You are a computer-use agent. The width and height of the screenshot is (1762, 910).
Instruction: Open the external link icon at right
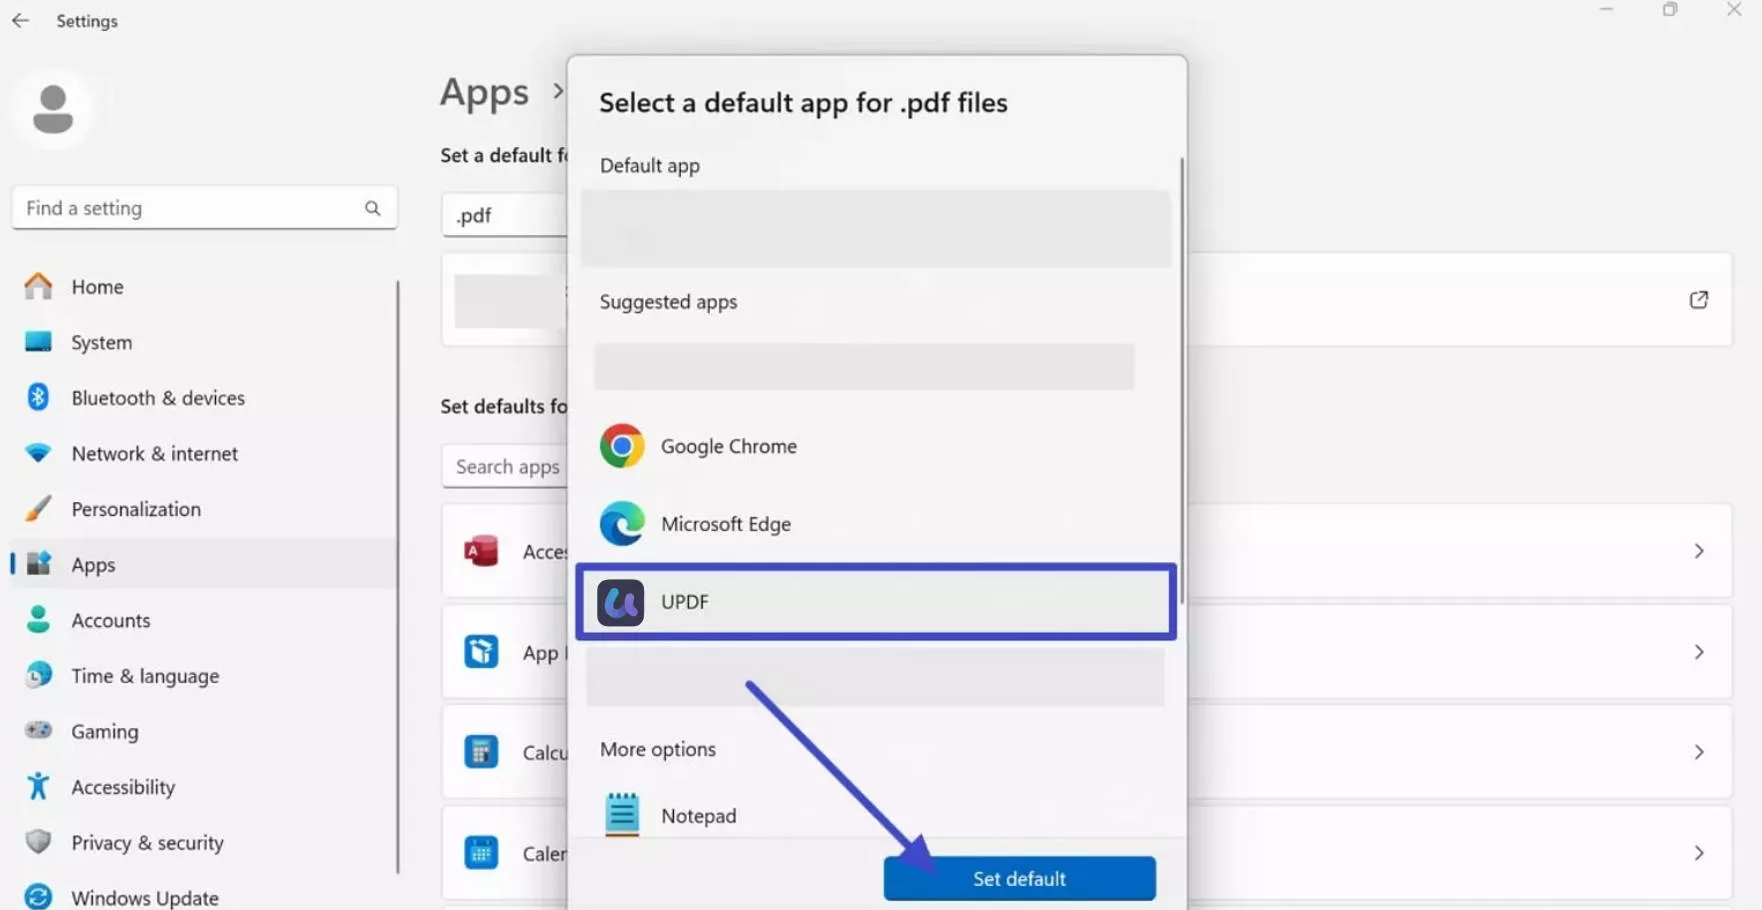pyautogui.click(x=1698, y=300)
